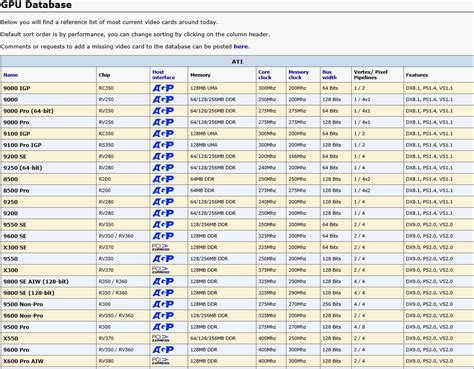This screenshot has width=474, height=369.
Task: Select the '9000 IGP' card name
Action: coord(17,88)
